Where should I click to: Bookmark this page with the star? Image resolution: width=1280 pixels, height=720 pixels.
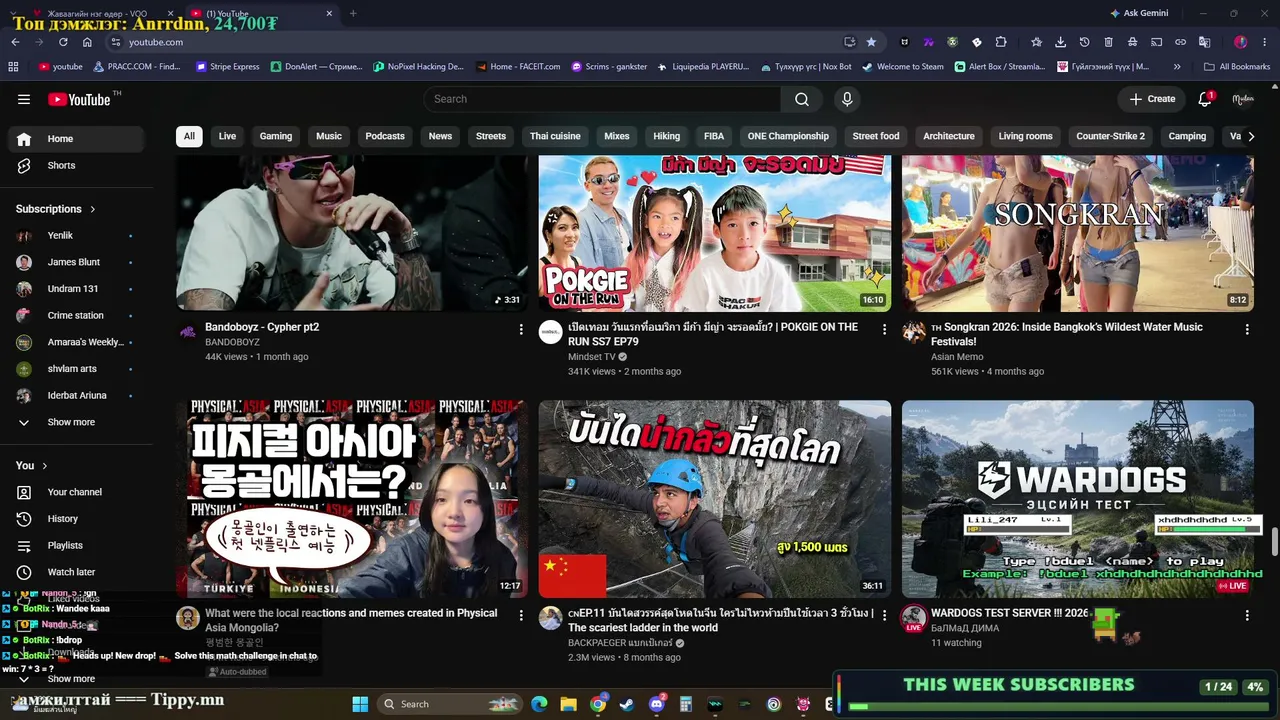871,42
